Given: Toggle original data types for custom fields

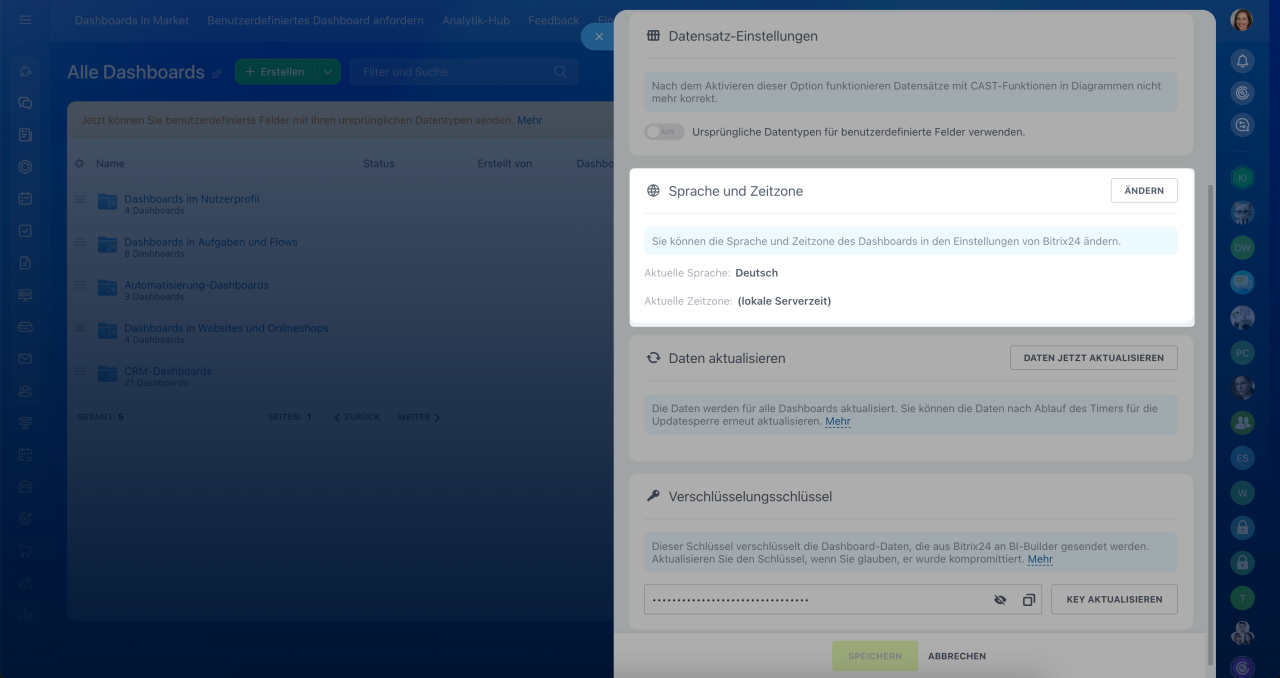Looking at the screenshot, I should tap(664, 132).
